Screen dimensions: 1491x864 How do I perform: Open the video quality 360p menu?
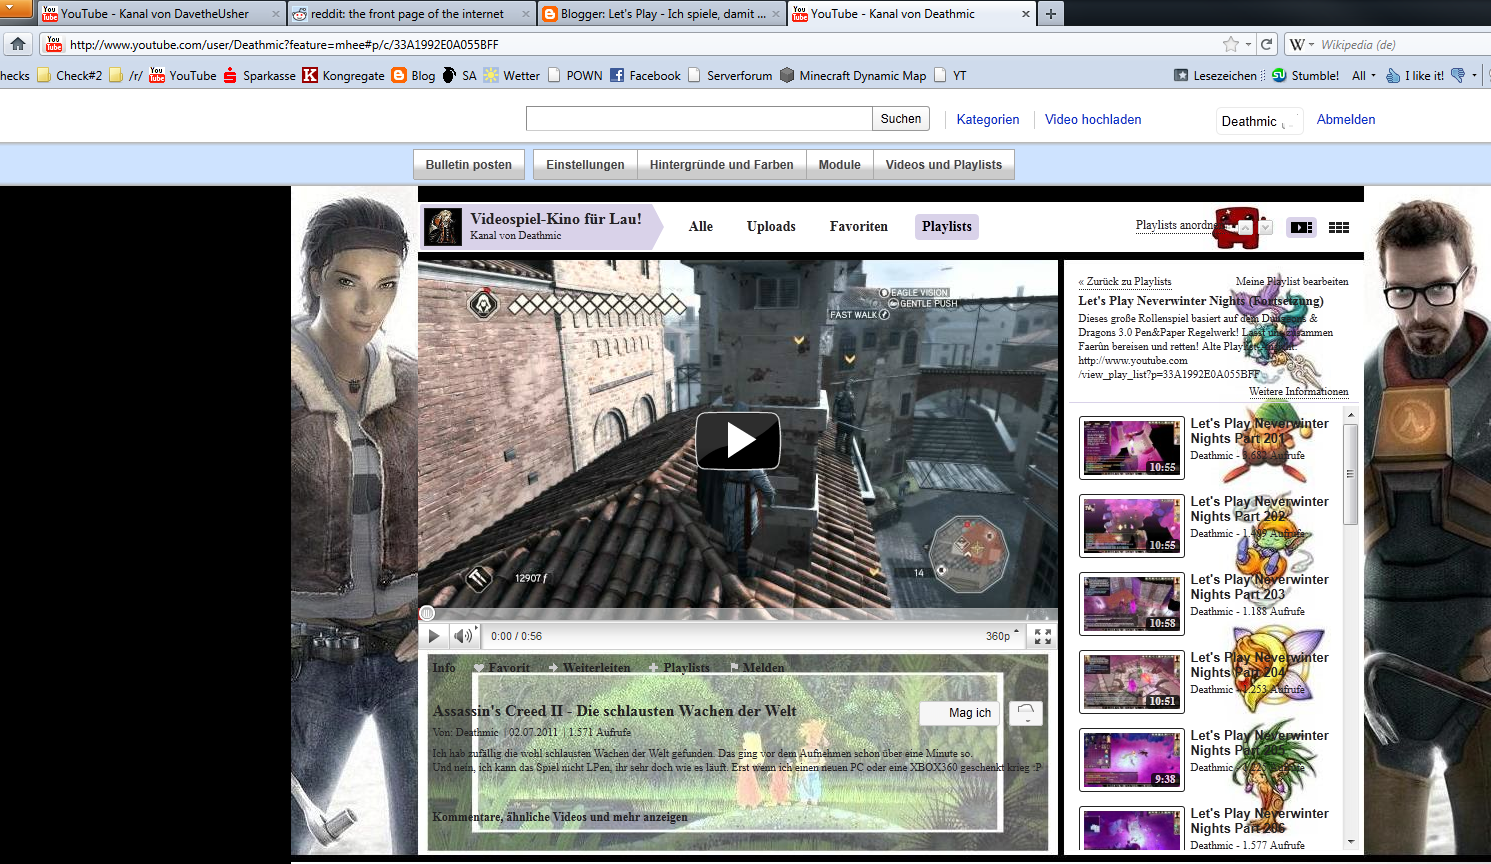pyautogui.click(x=1002, y=636)
